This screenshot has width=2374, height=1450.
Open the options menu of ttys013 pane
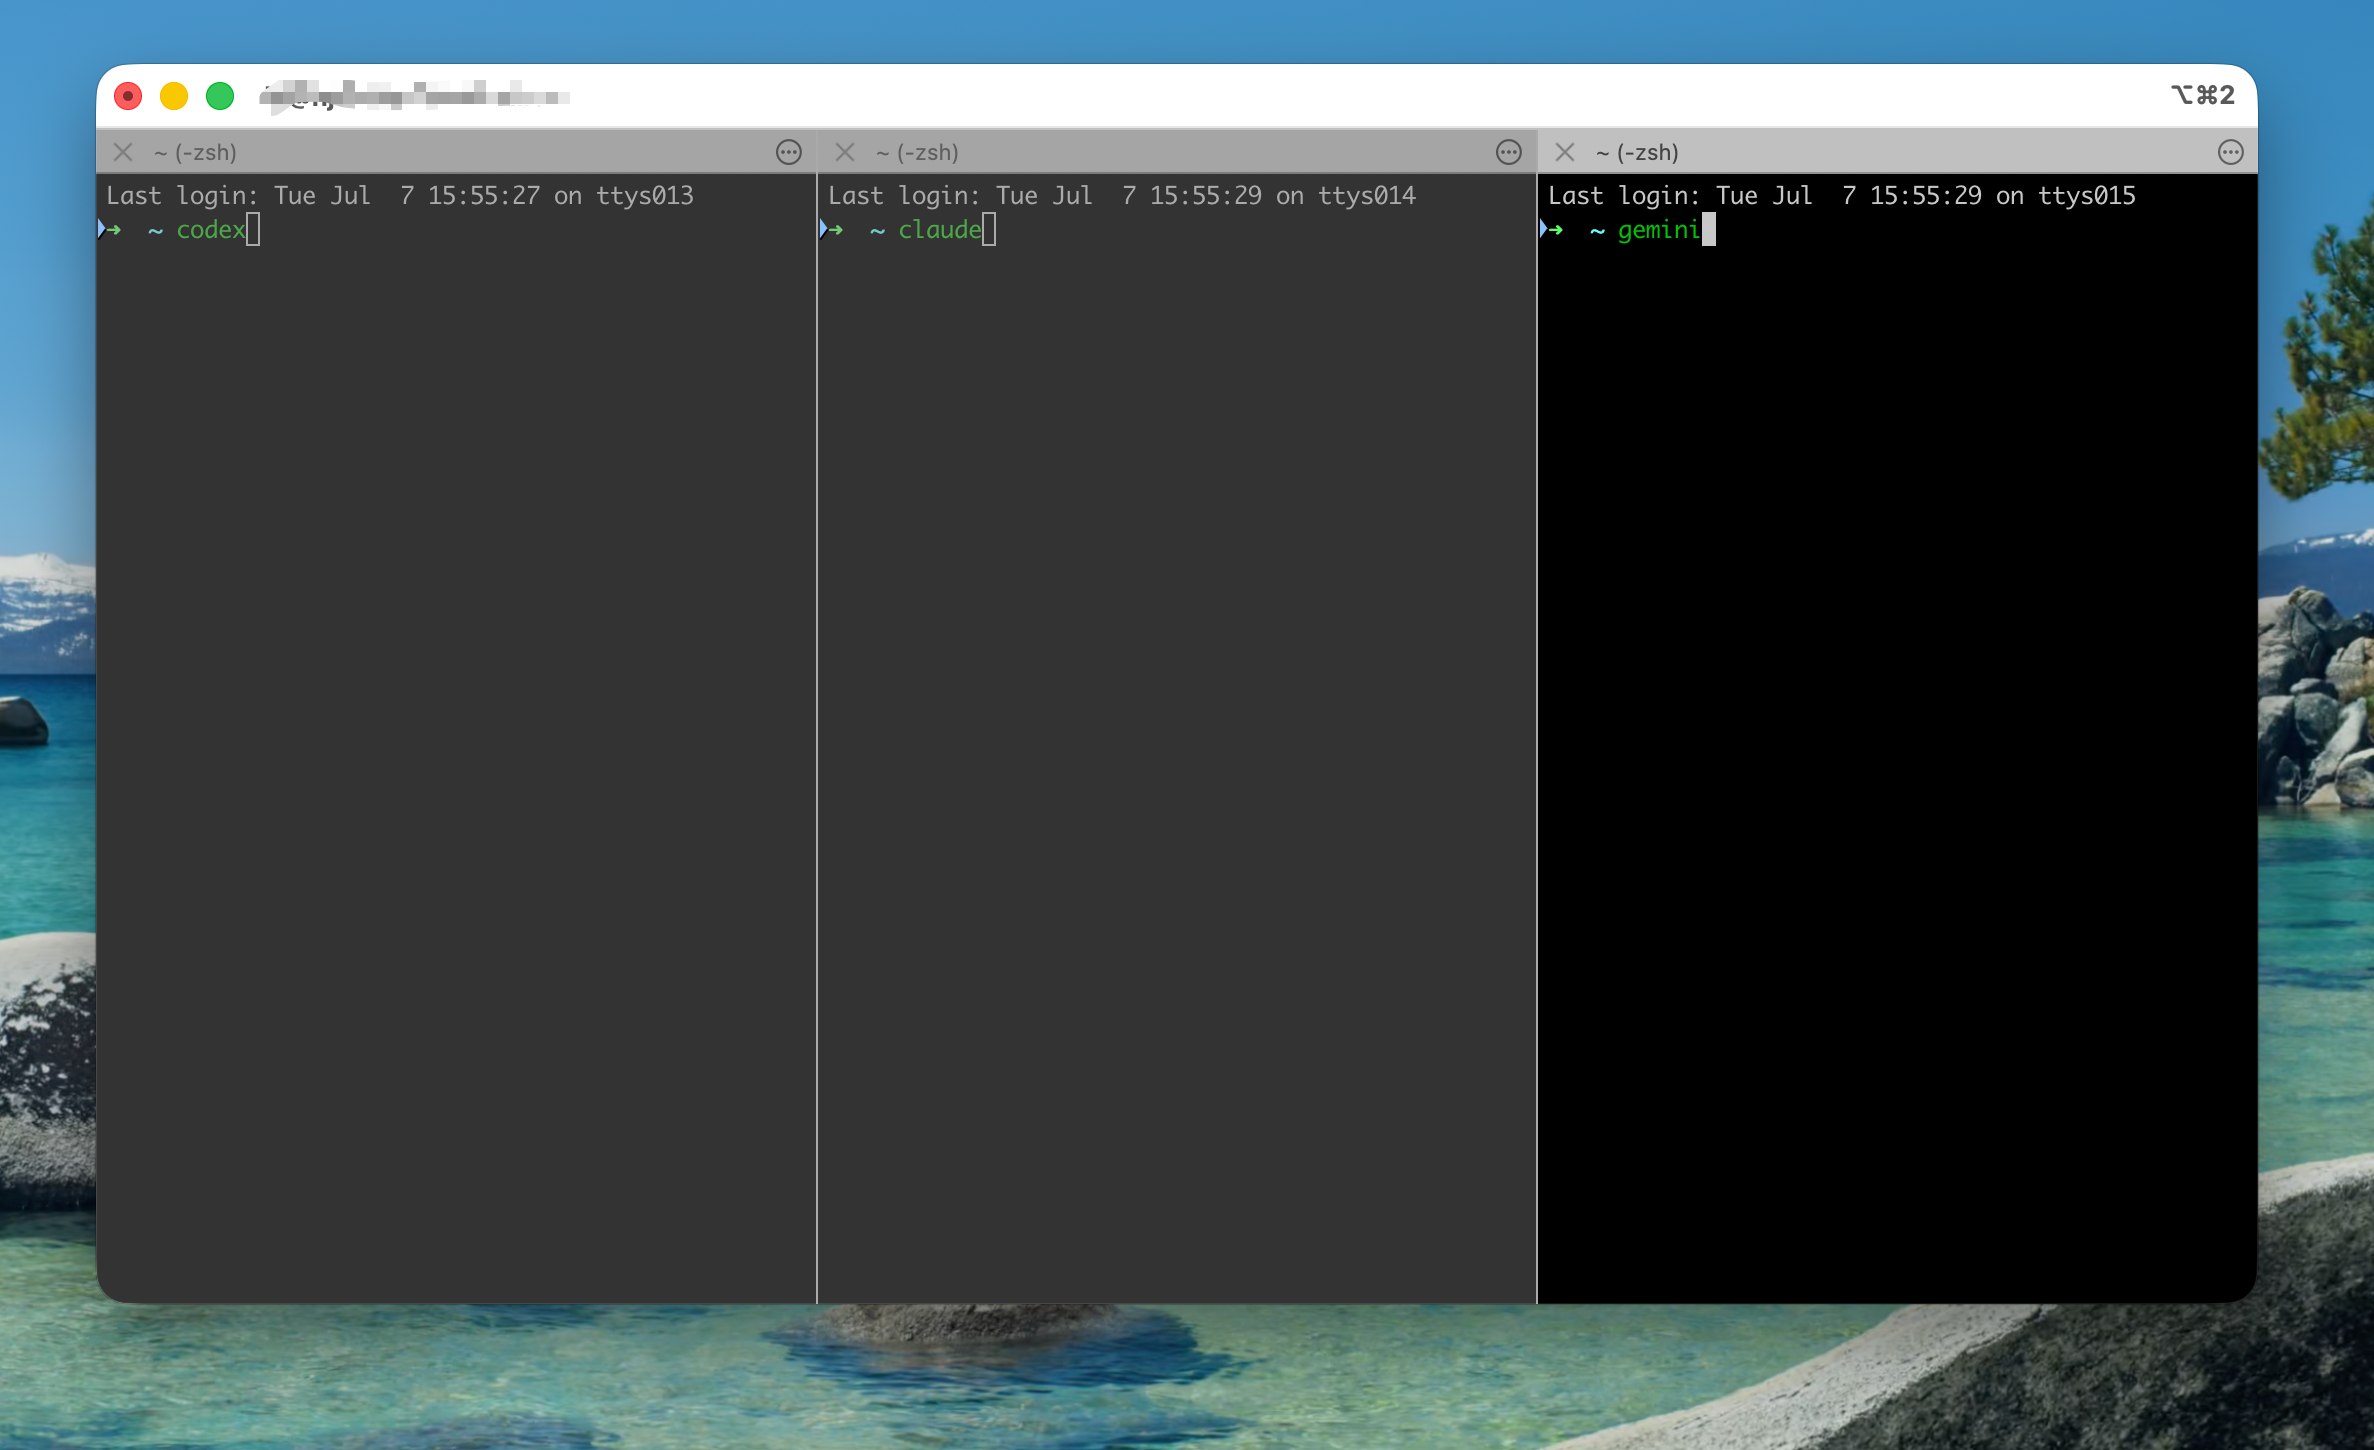click(x=789, y=152)
